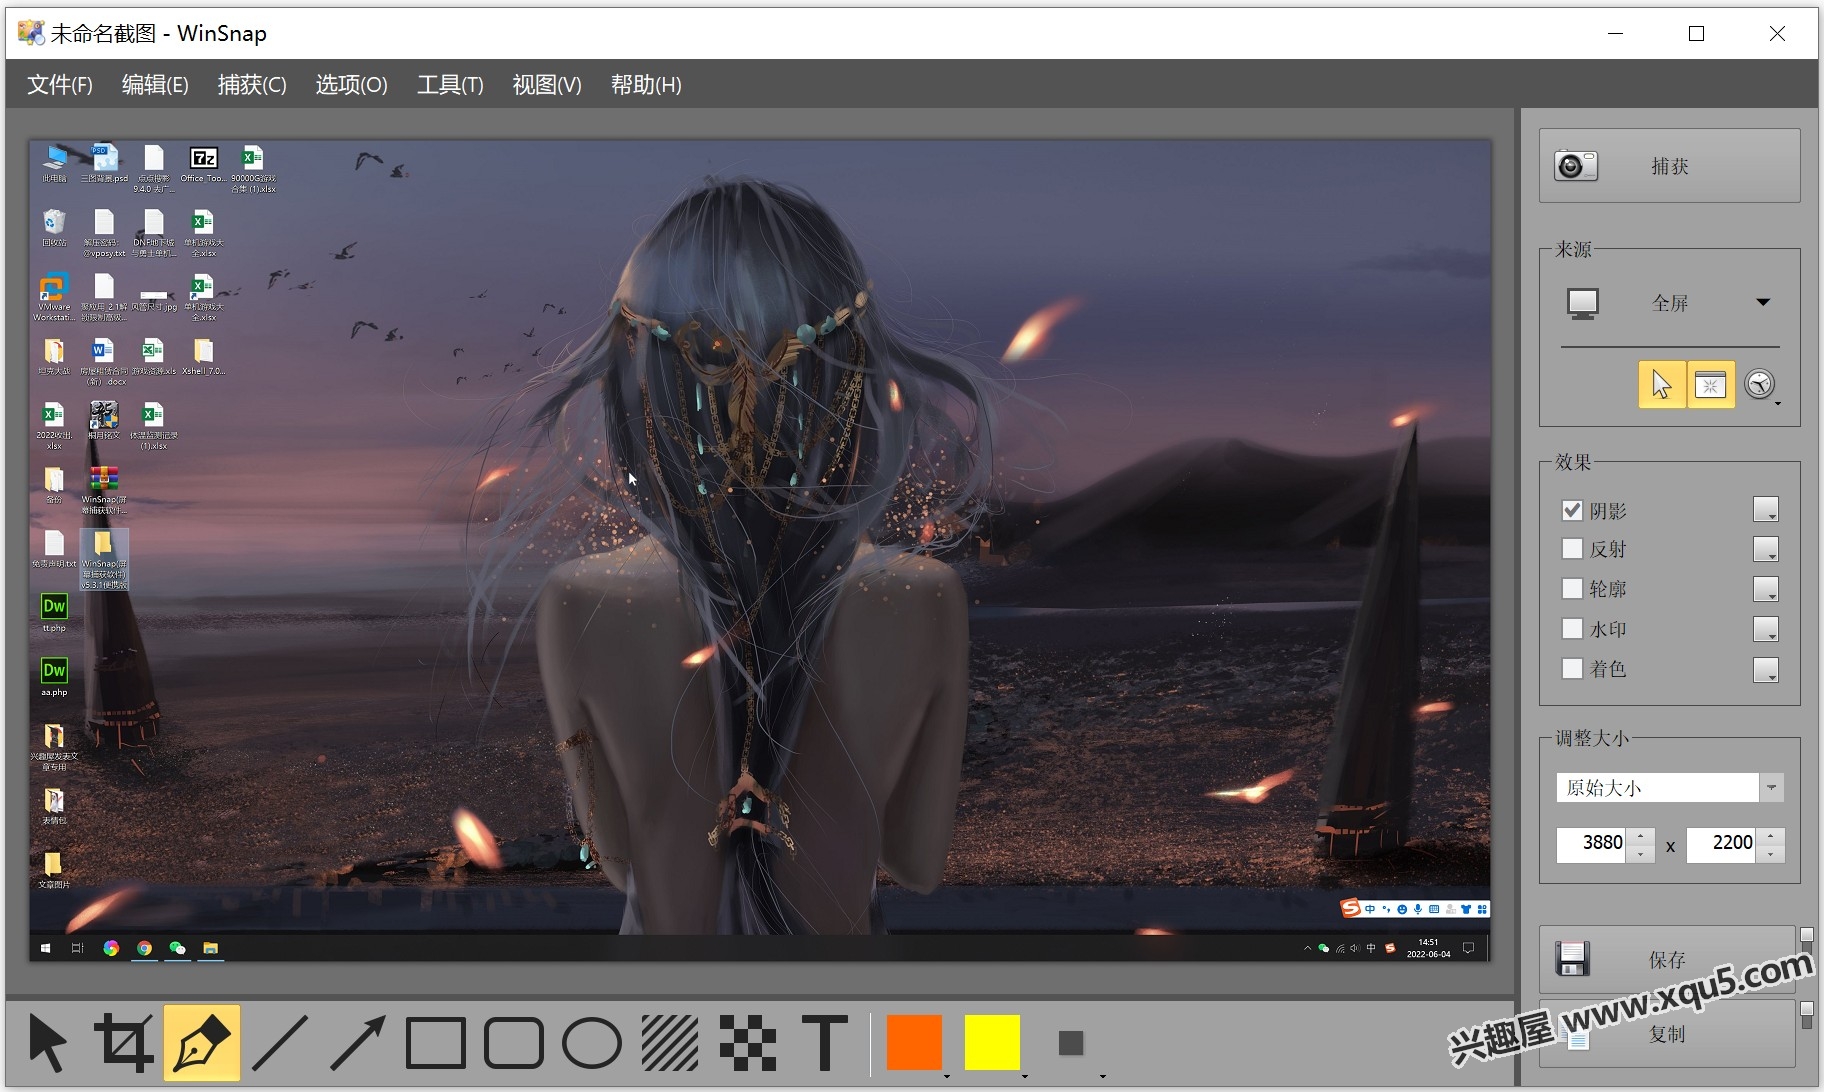The width and height of the screenshot is (1824, 1092).
Task: Open the 选项(O) menu
Action: tap(351, 85)
